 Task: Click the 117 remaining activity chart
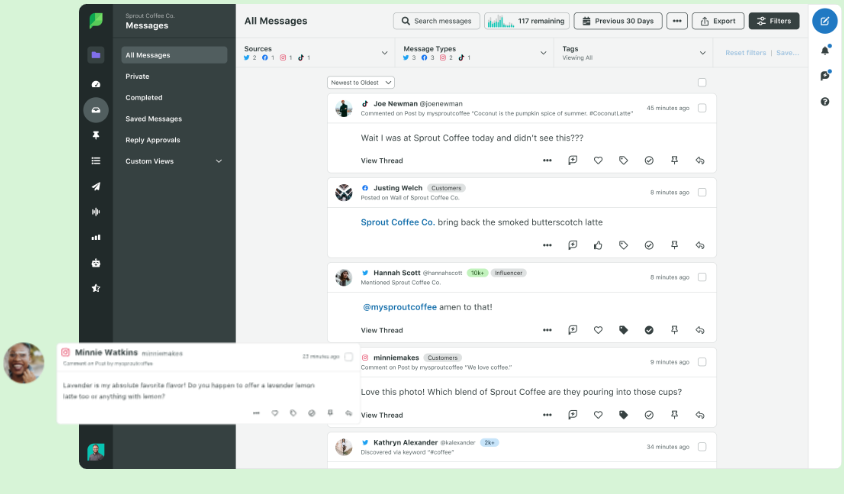pos(527,21)
